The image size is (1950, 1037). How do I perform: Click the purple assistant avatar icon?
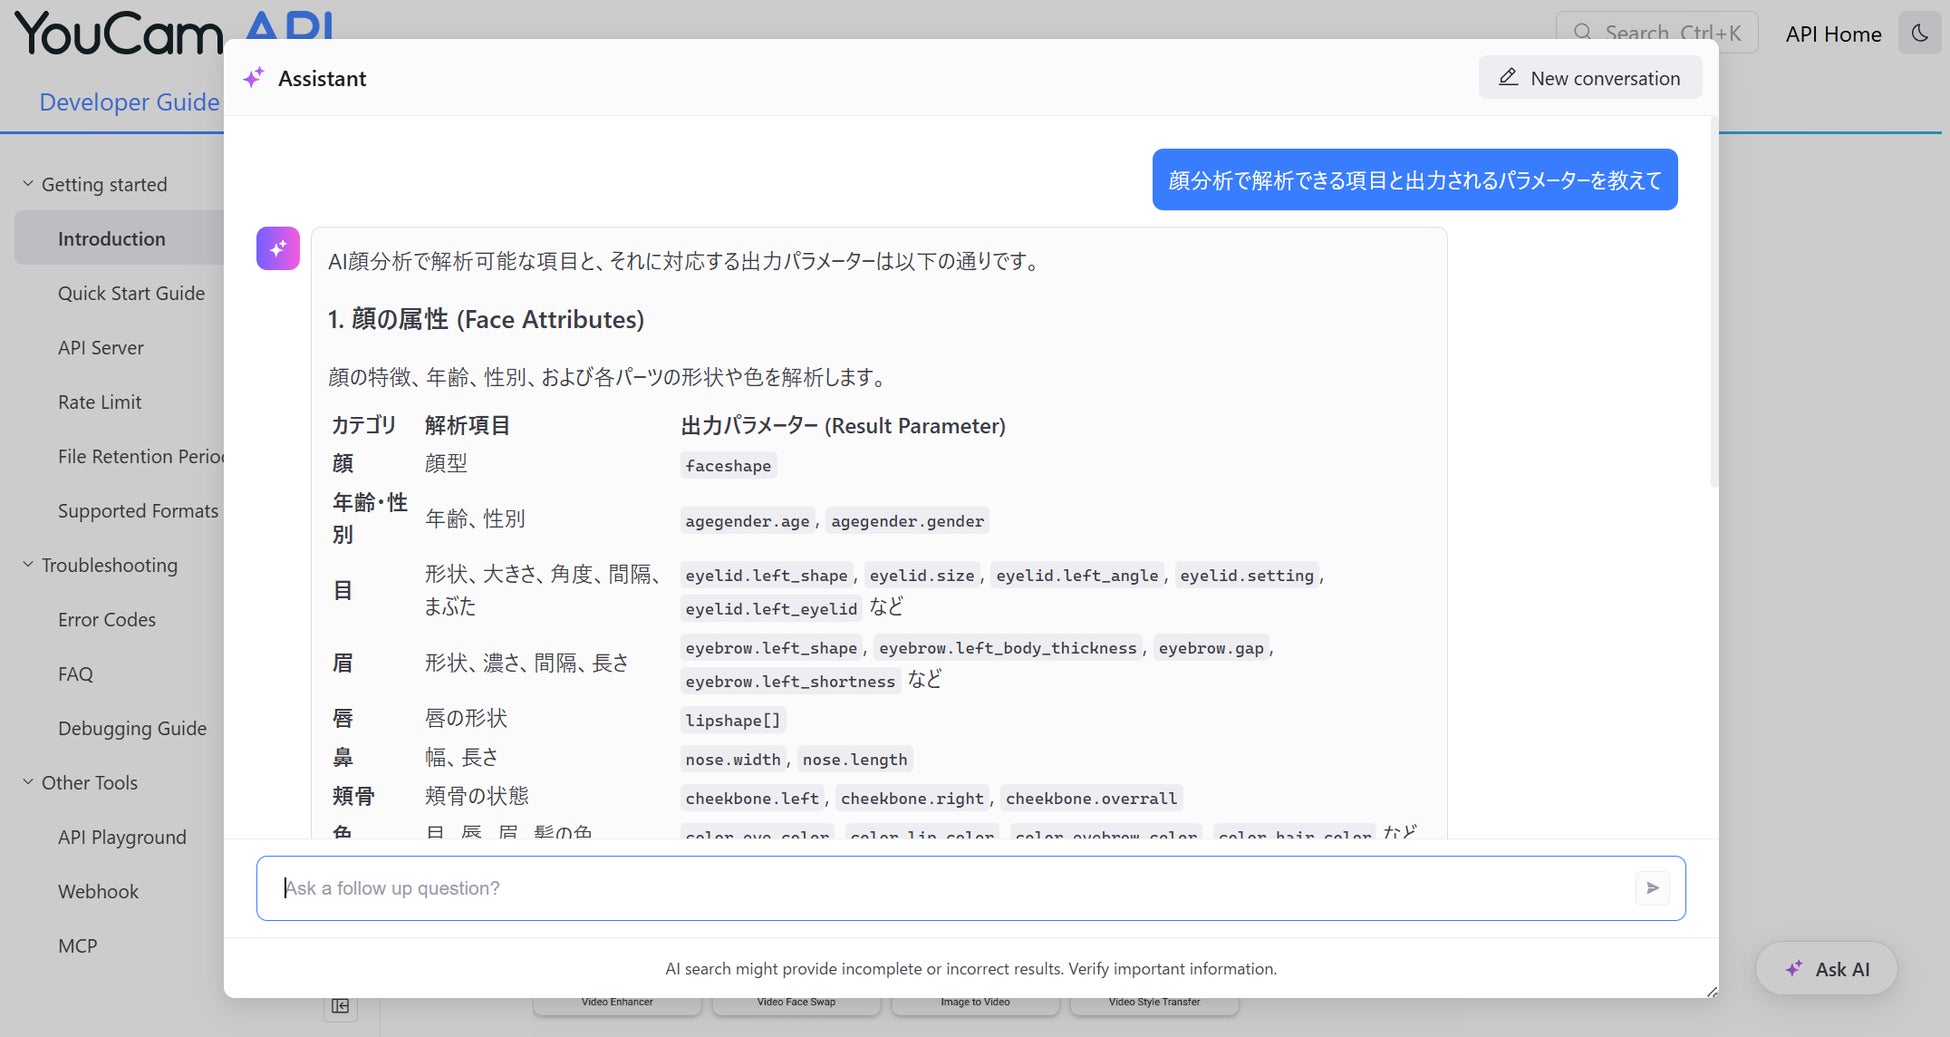click(278, 248)
